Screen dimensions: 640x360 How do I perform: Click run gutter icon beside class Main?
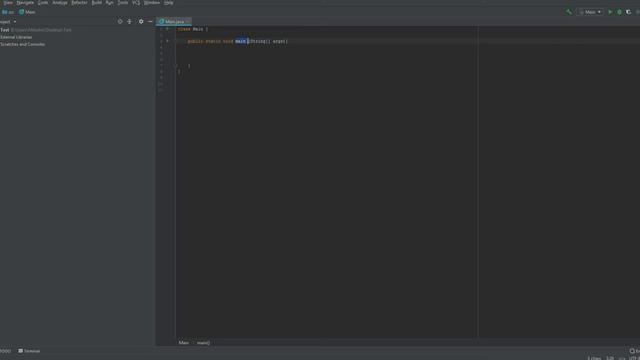(167, 29)
